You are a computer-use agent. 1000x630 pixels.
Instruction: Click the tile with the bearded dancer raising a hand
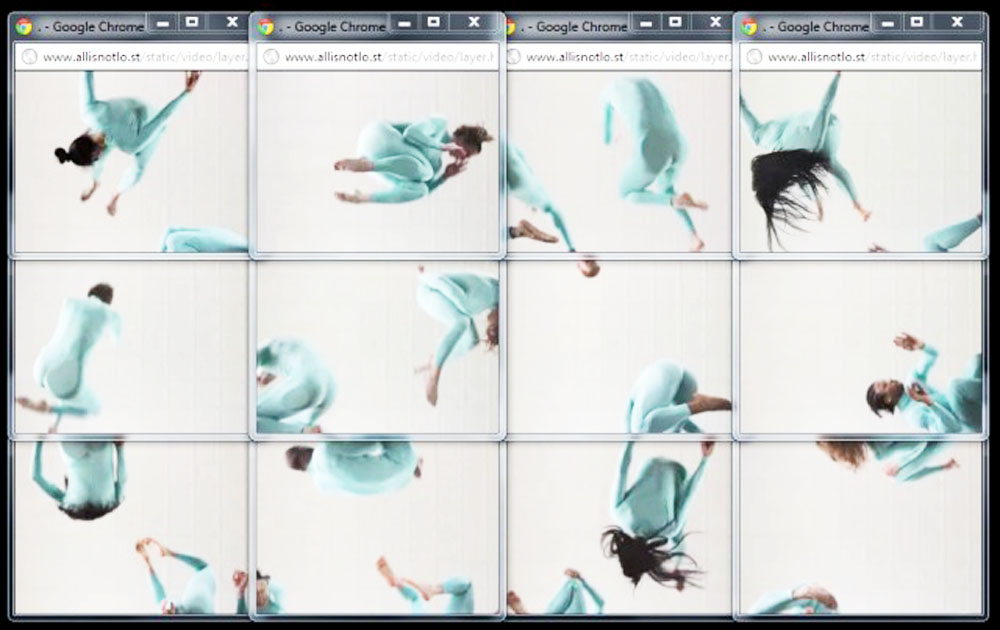[x=861, y=348]
